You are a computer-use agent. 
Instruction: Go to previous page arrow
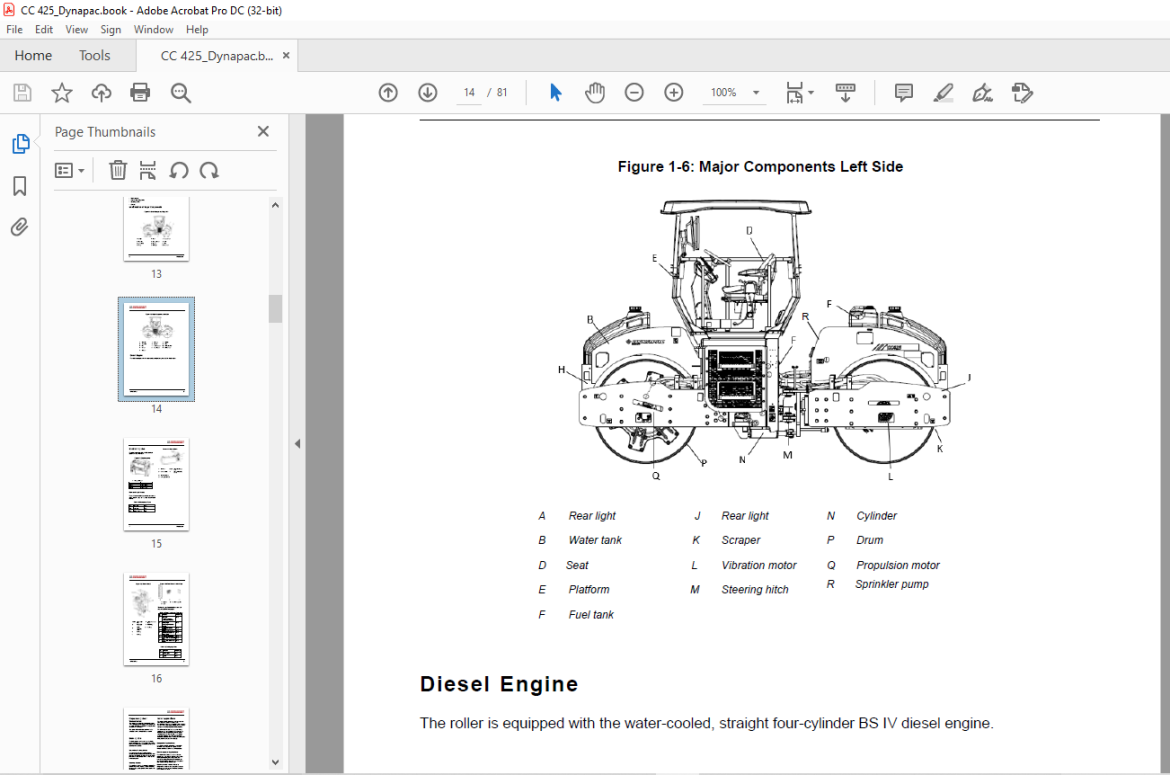click(x=388, y=92)
